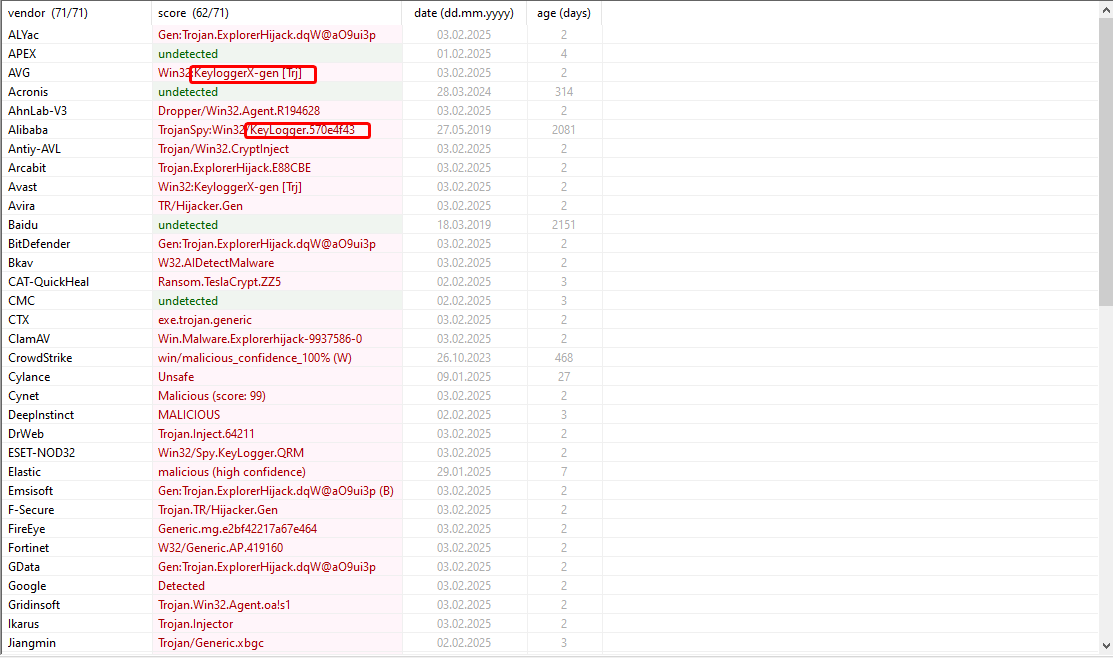Click the undetected result for Baidu

(188, 225)
